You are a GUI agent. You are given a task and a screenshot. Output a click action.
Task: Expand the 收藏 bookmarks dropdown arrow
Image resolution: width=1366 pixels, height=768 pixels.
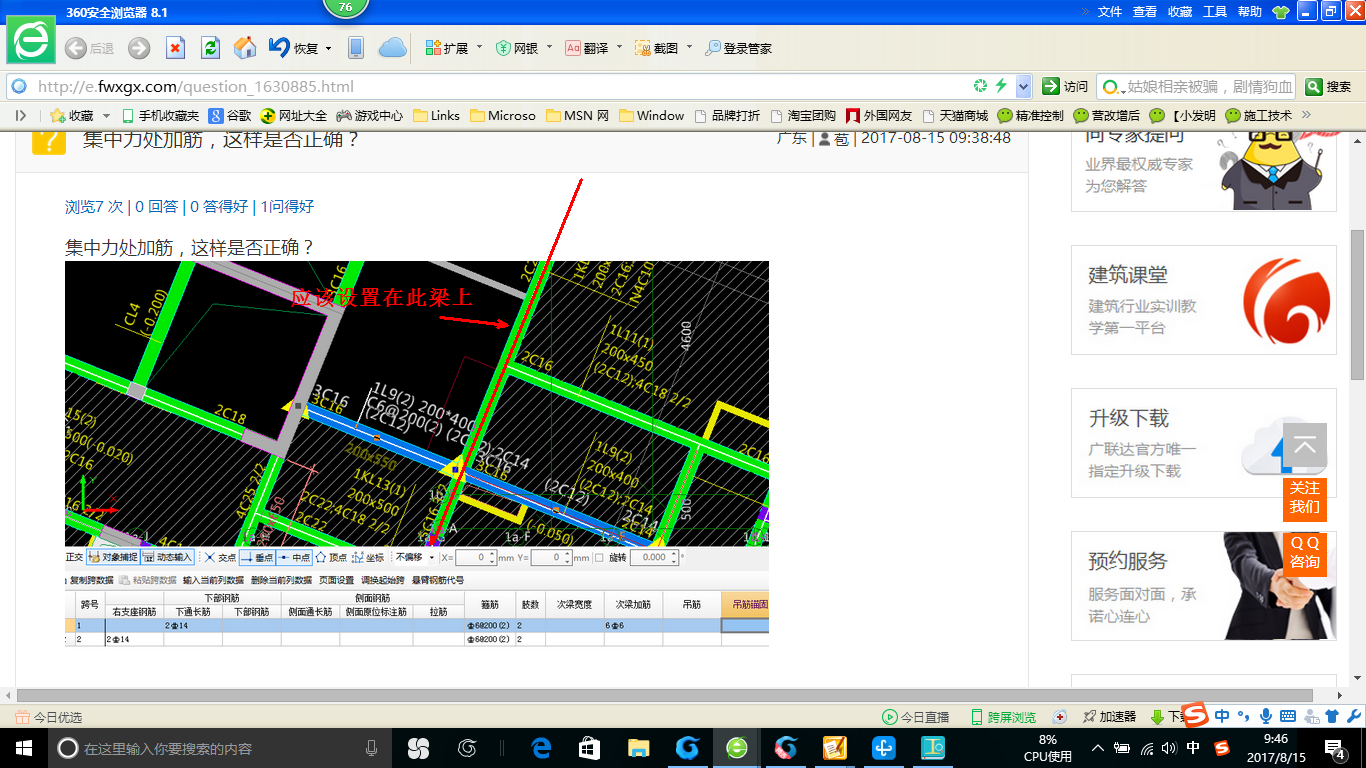pyautogui.click(x=104, y=116)
